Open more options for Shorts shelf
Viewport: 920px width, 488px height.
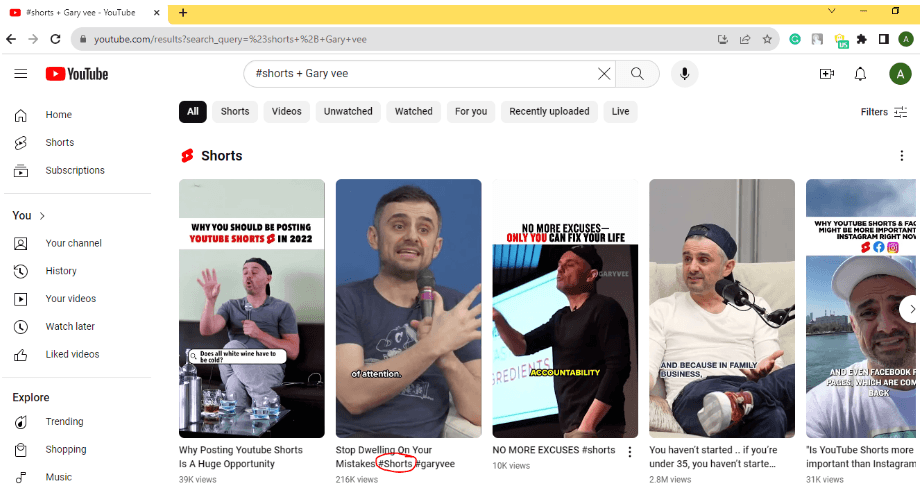pyautogui.click(x=902, y=155)
